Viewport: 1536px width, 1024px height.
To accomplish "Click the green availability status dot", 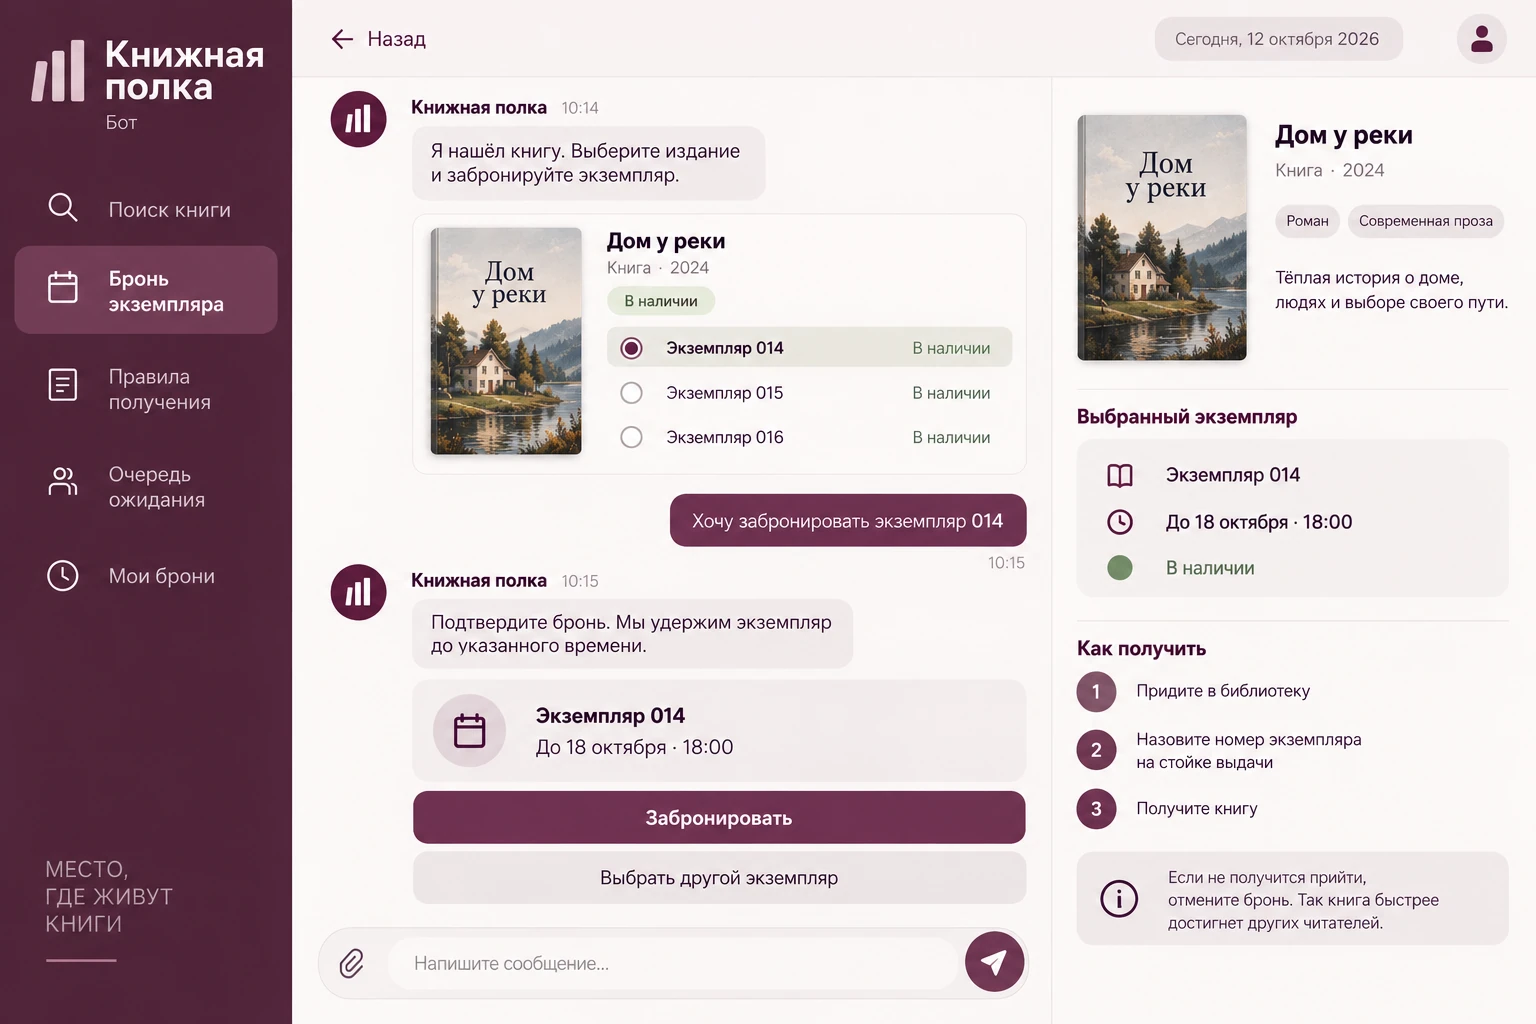I will tap(1120, 568).
